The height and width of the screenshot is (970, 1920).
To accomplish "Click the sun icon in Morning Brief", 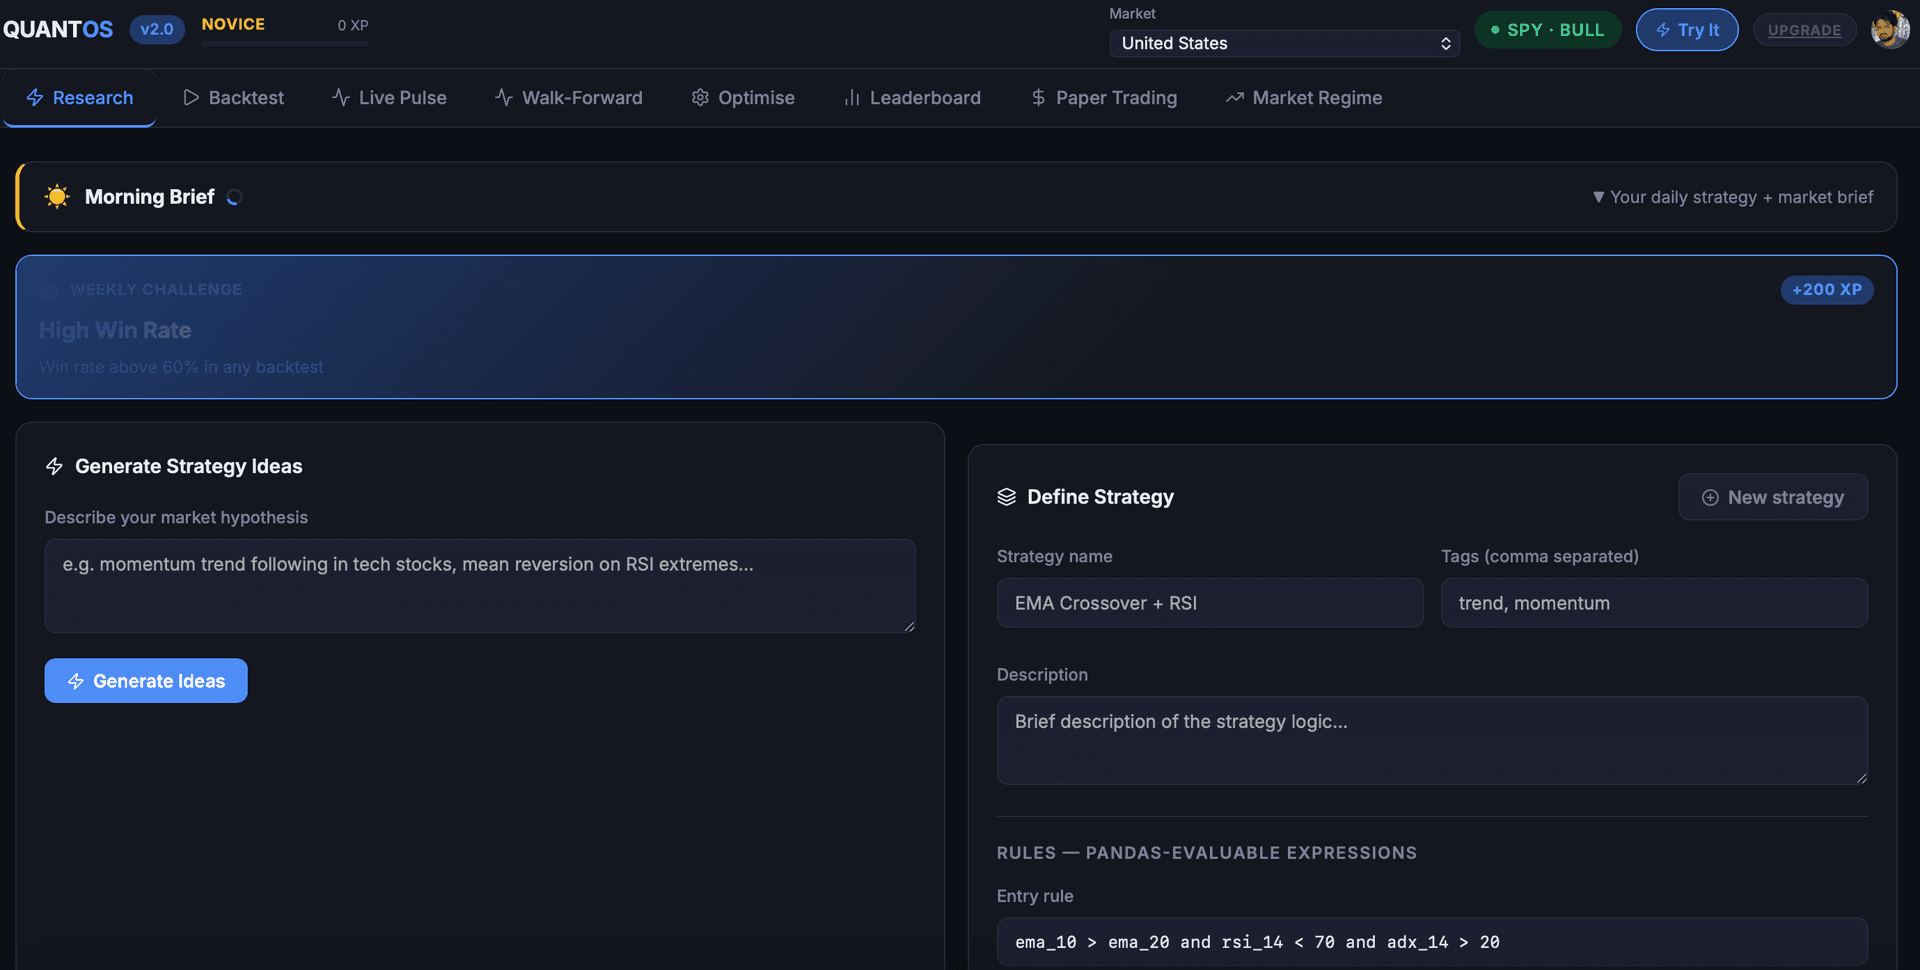I will point(58,197).
